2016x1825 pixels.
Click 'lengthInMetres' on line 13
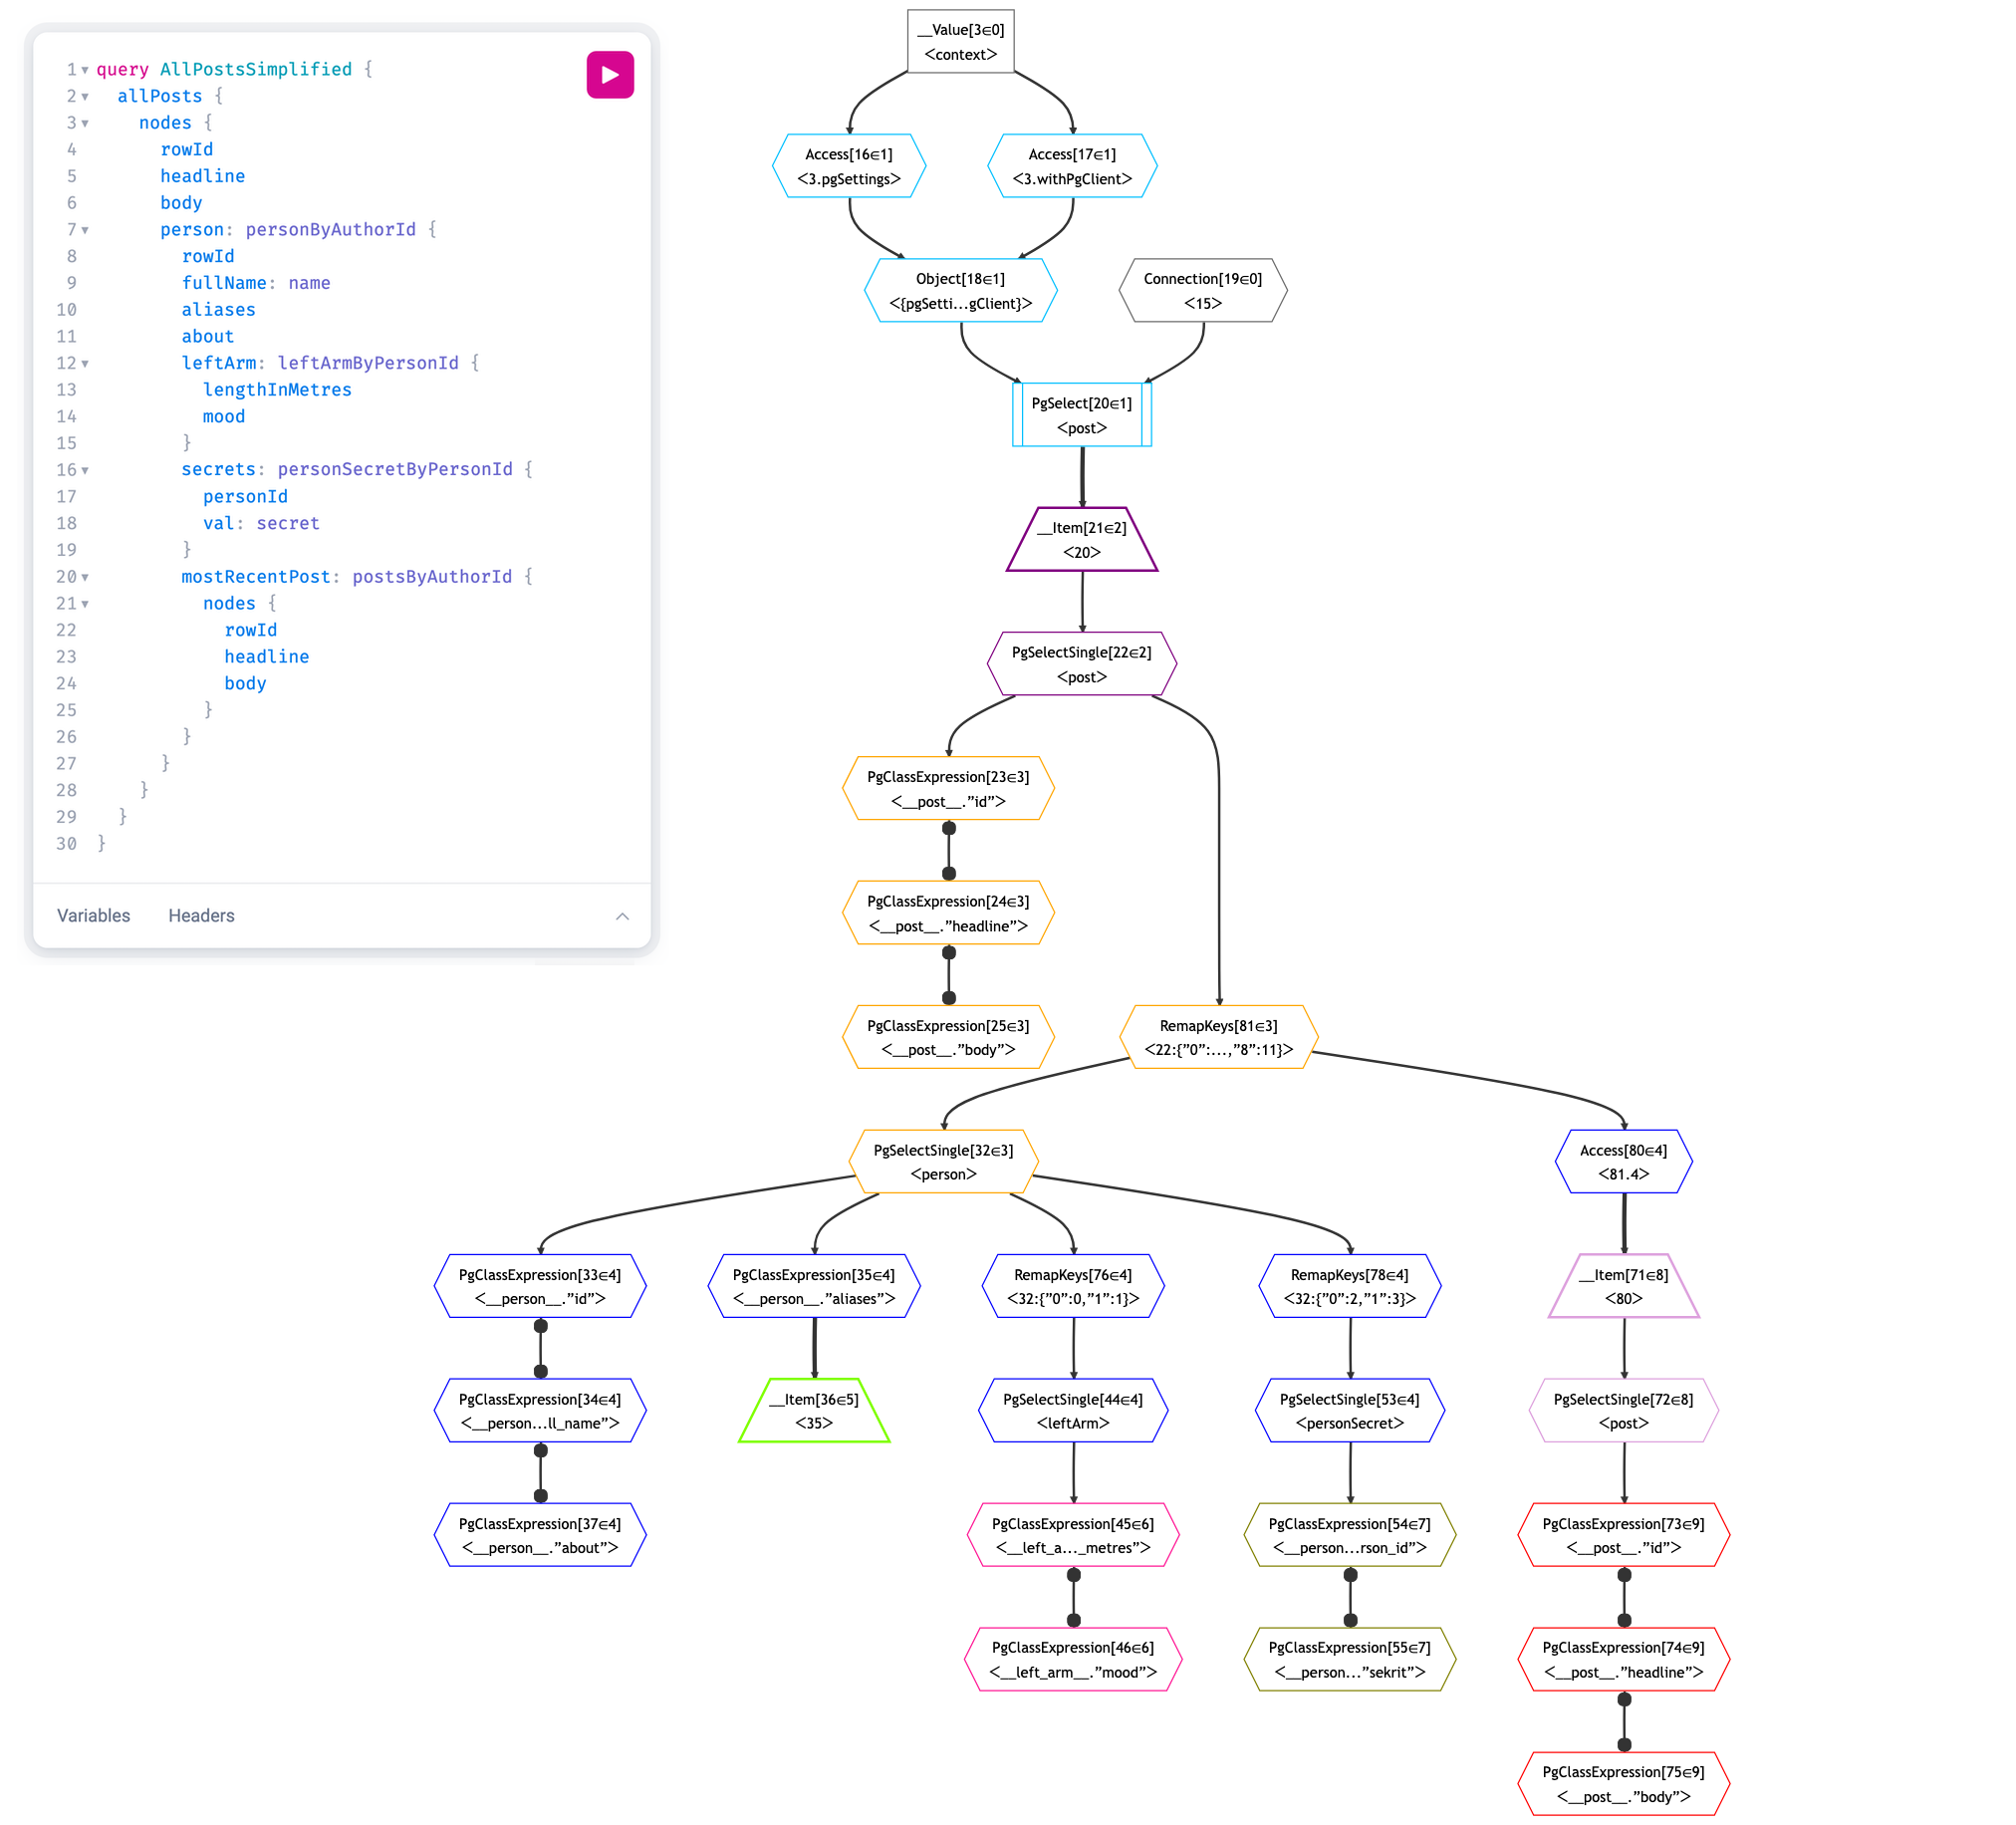(x=277, y=389)
